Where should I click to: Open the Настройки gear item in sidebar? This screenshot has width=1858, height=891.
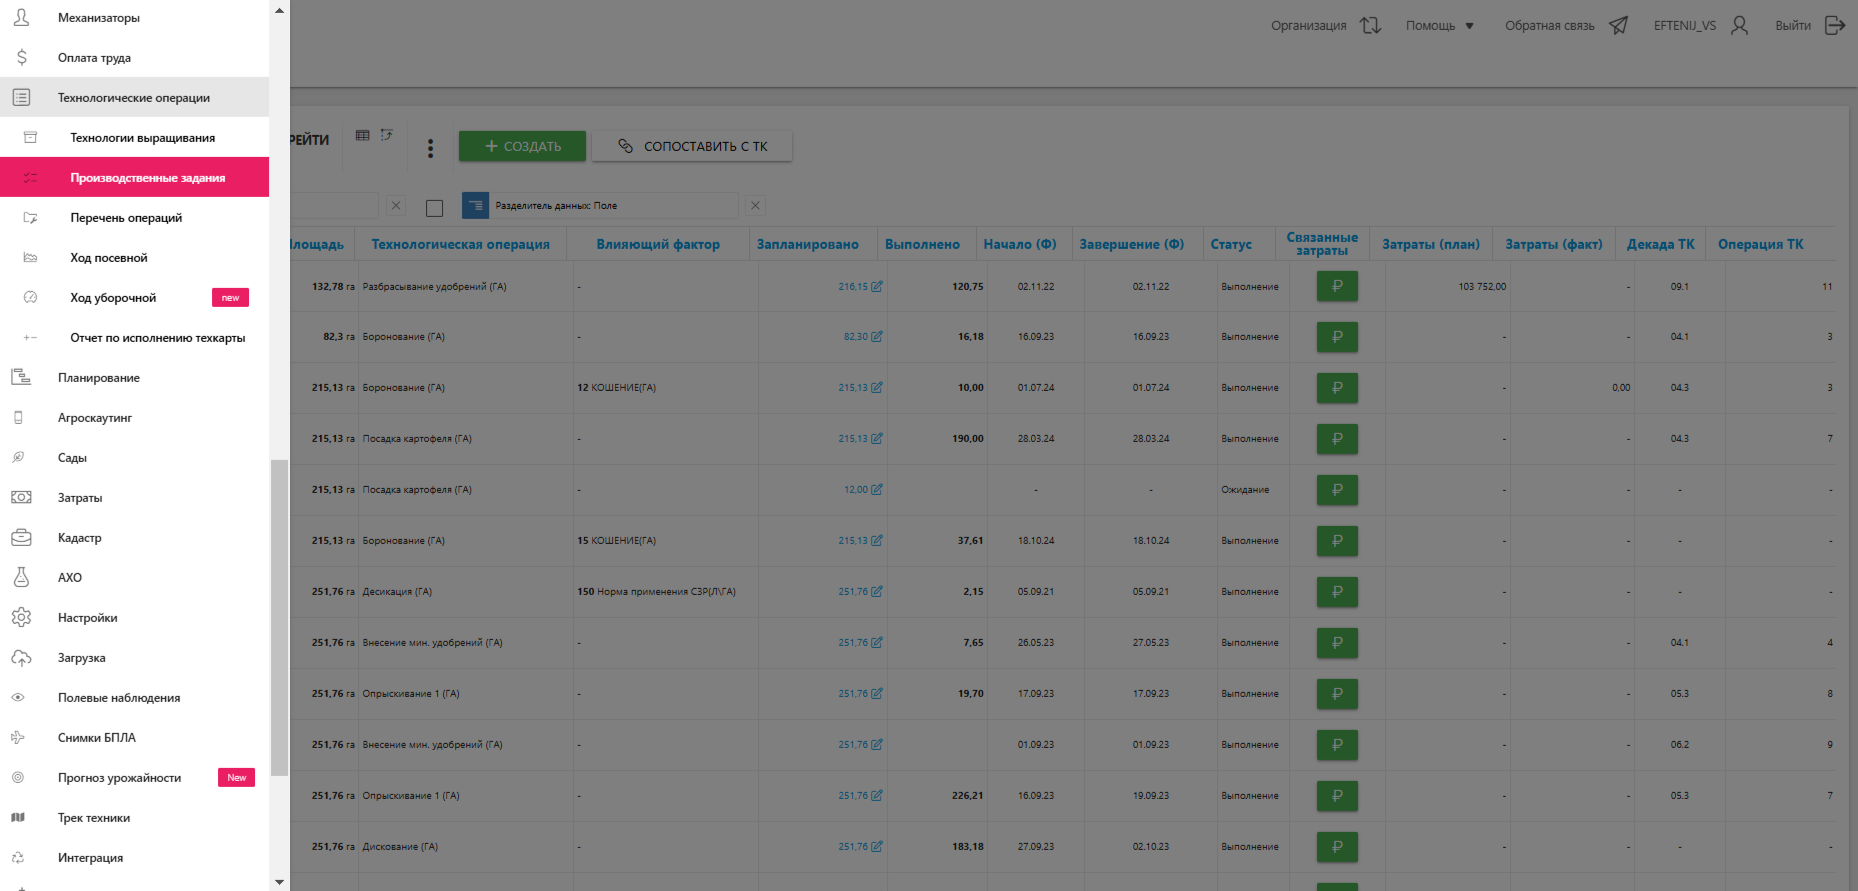point(88,618)
